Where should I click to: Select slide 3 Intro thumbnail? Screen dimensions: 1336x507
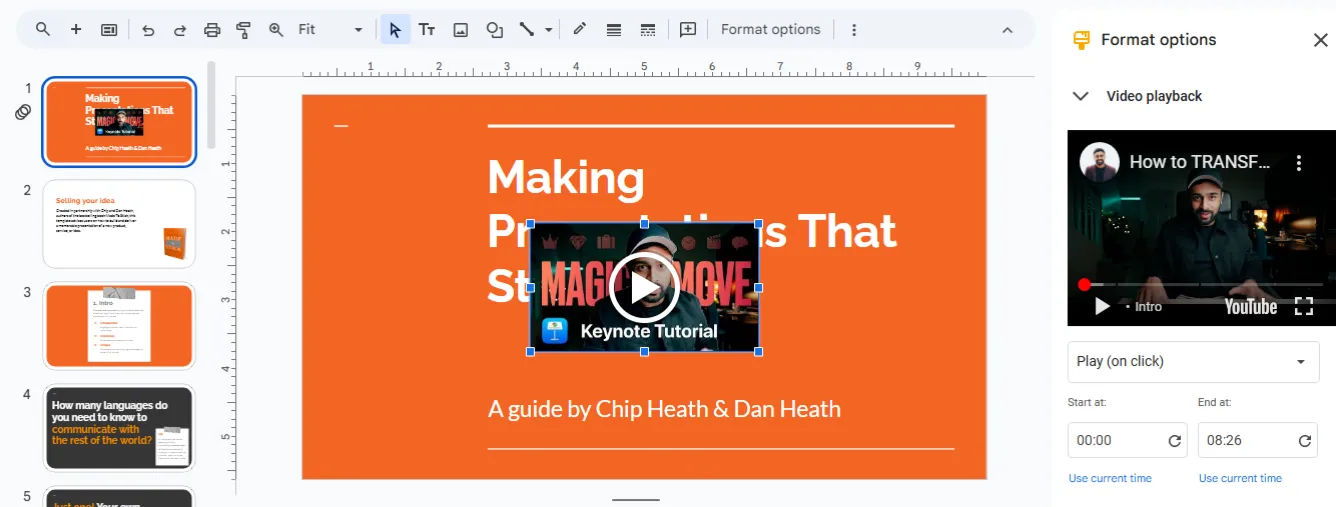(x=119, y=326)
